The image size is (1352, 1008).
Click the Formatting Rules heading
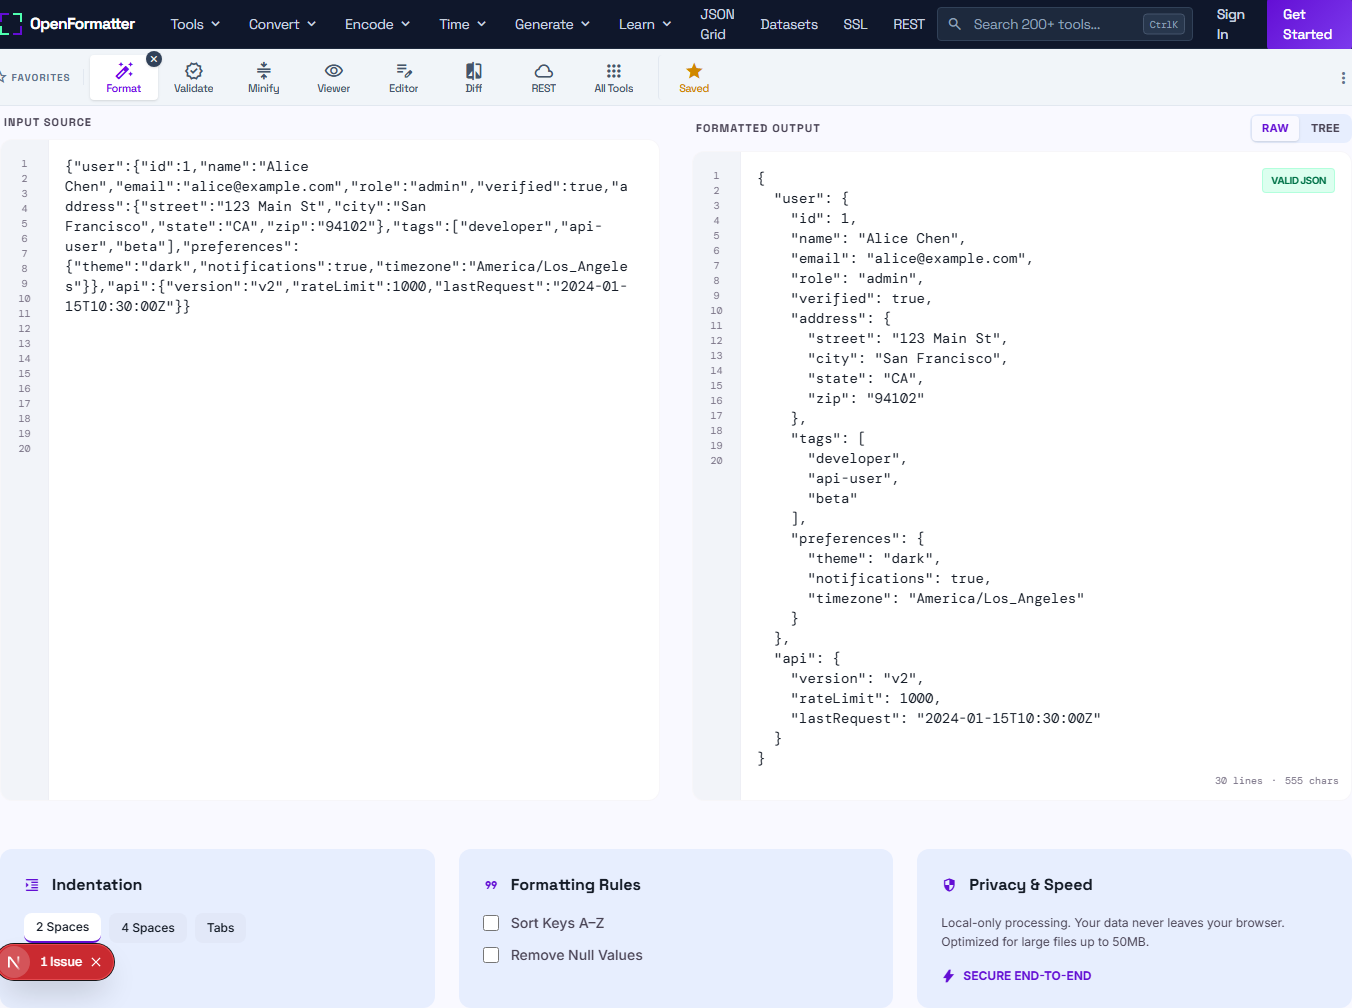coord(575,885)
